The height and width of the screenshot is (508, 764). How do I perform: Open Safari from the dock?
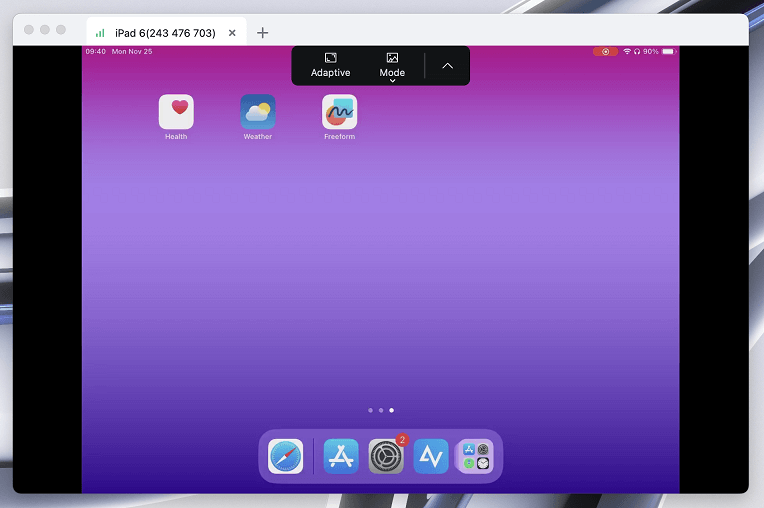pyautogui.click(x=286, y=456)
